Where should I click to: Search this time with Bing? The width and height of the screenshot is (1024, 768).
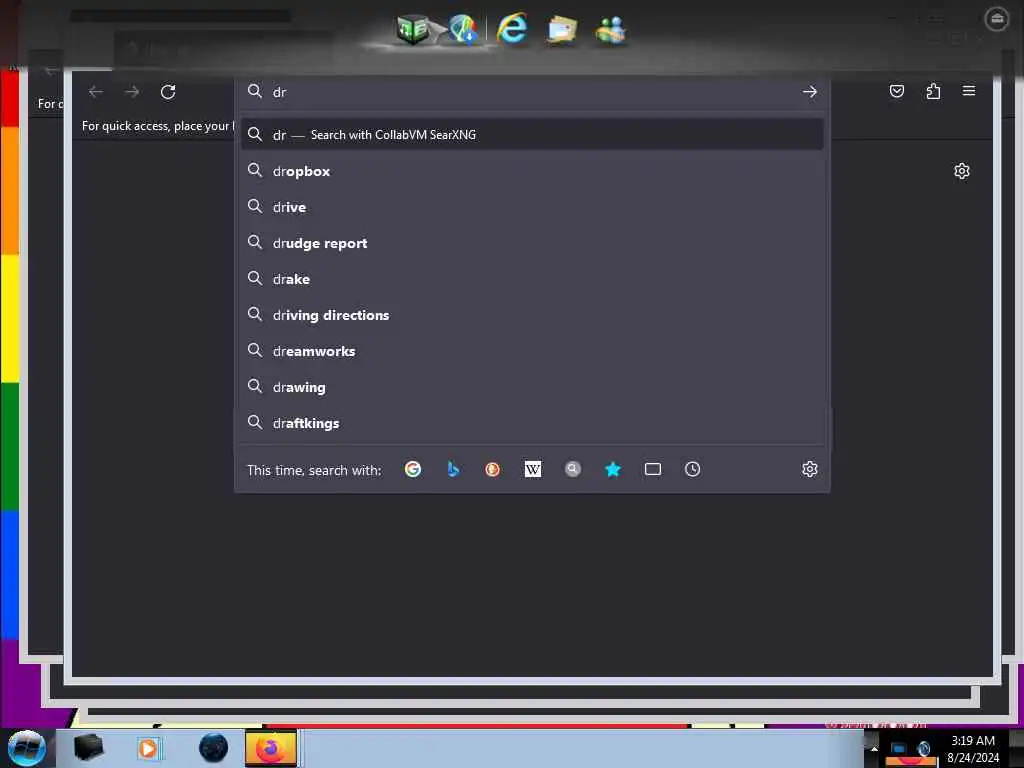point(453,469)
